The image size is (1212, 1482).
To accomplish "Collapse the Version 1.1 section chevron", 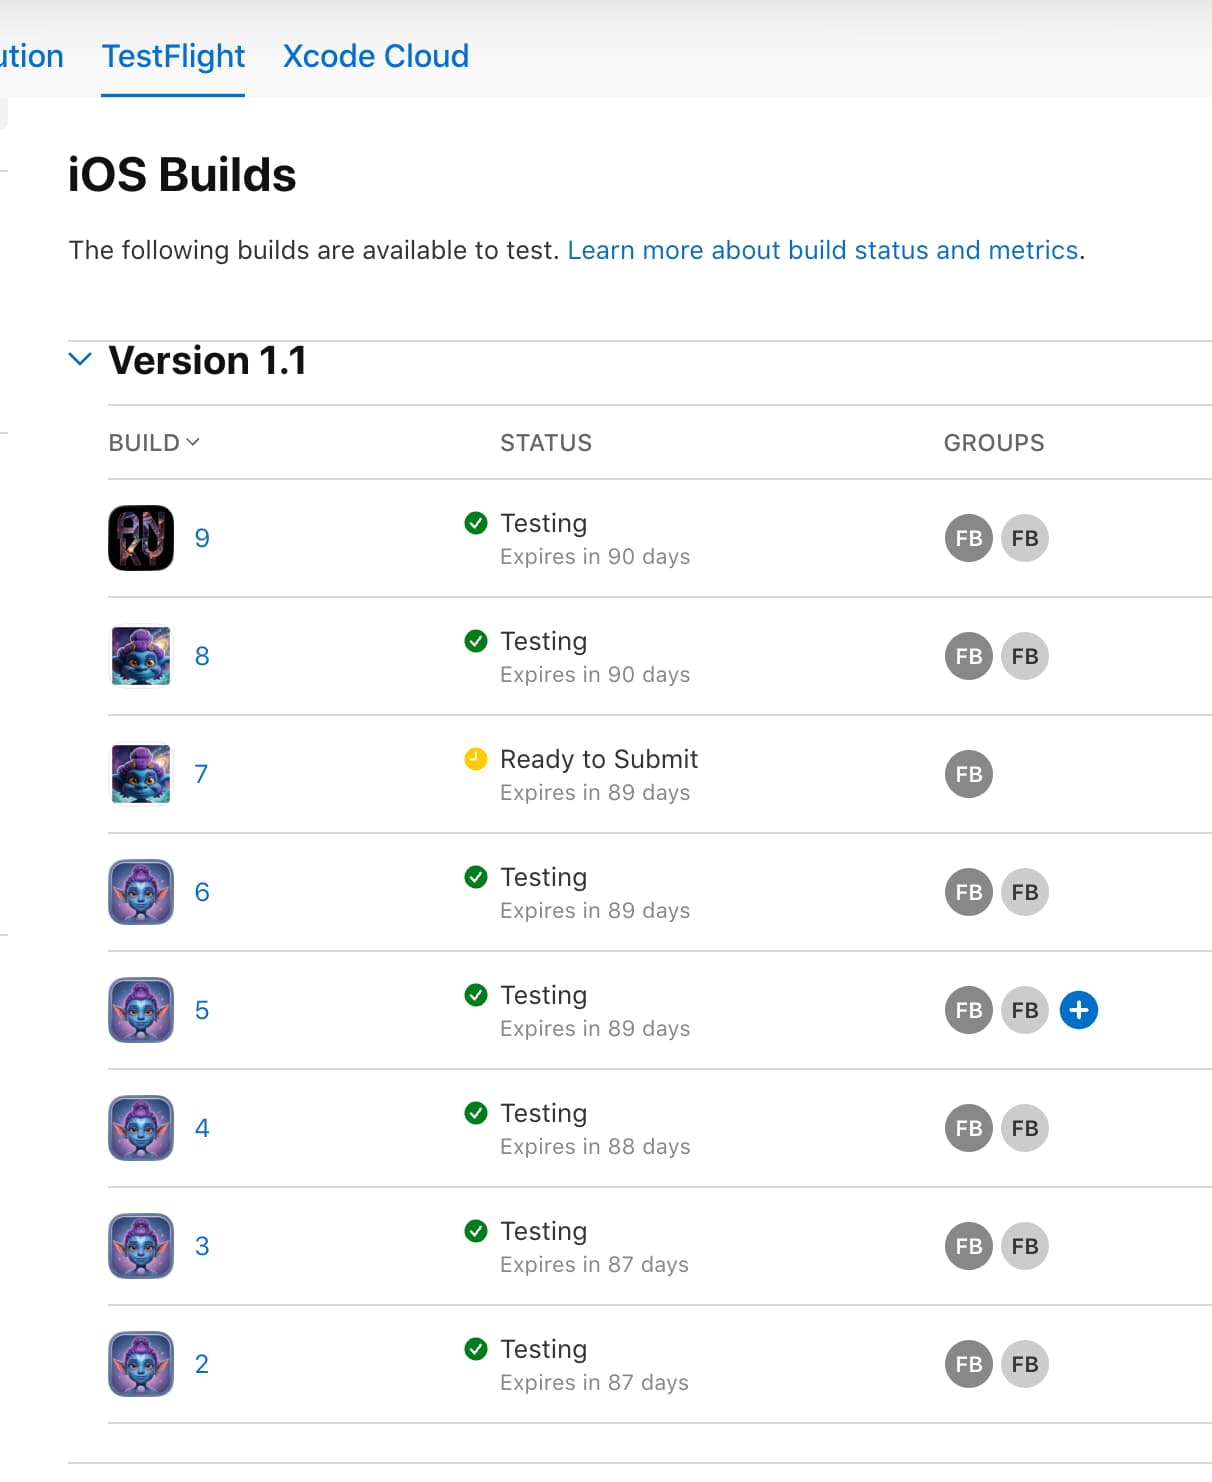I will coord(80,359).
